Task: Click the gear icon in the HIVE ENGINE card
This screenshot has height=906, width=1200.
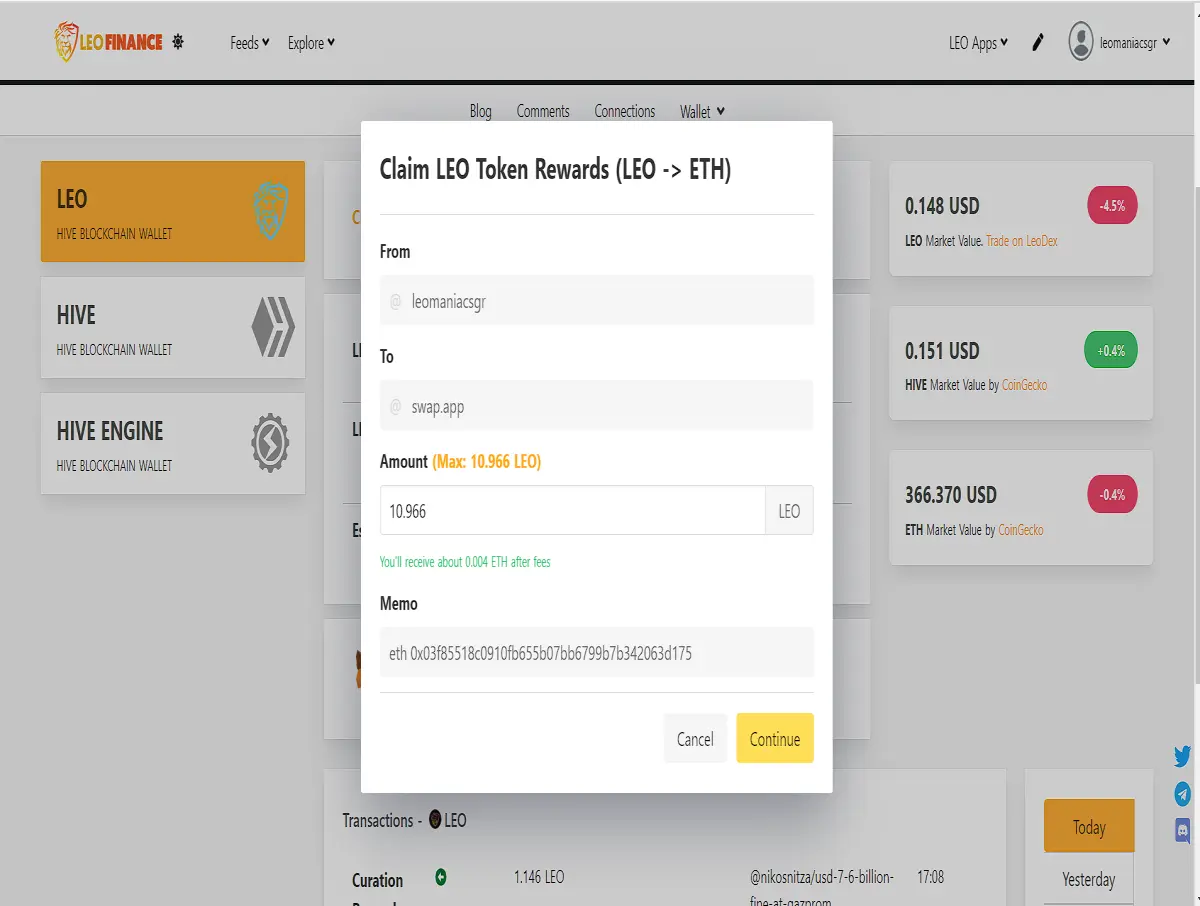Action: [x=270, y=443]
